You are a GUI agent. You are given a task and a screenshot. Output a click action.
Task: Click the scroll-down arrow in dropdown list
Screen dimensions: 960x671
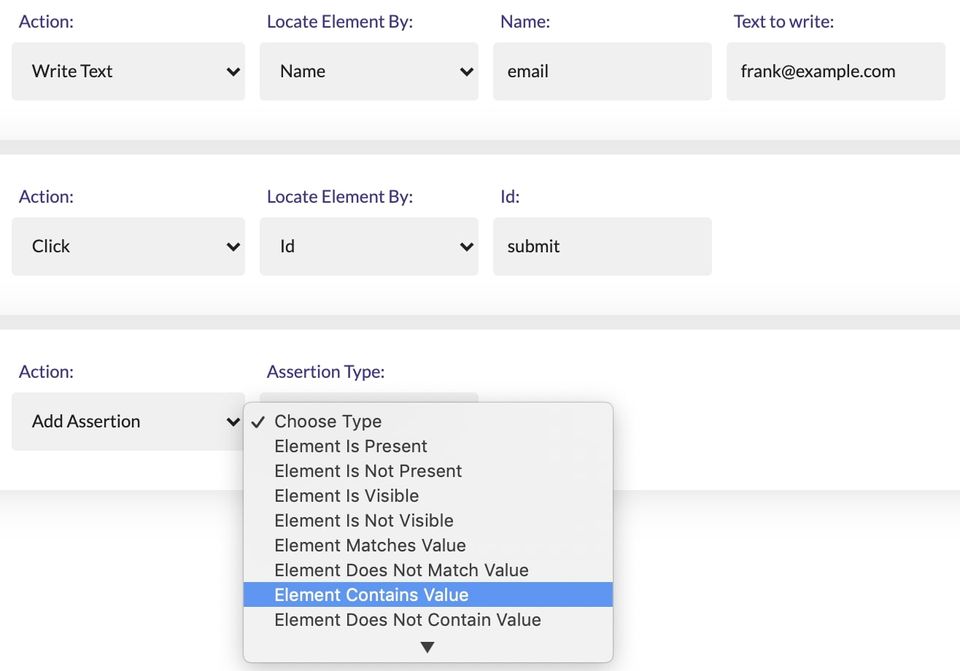[427, 648]
